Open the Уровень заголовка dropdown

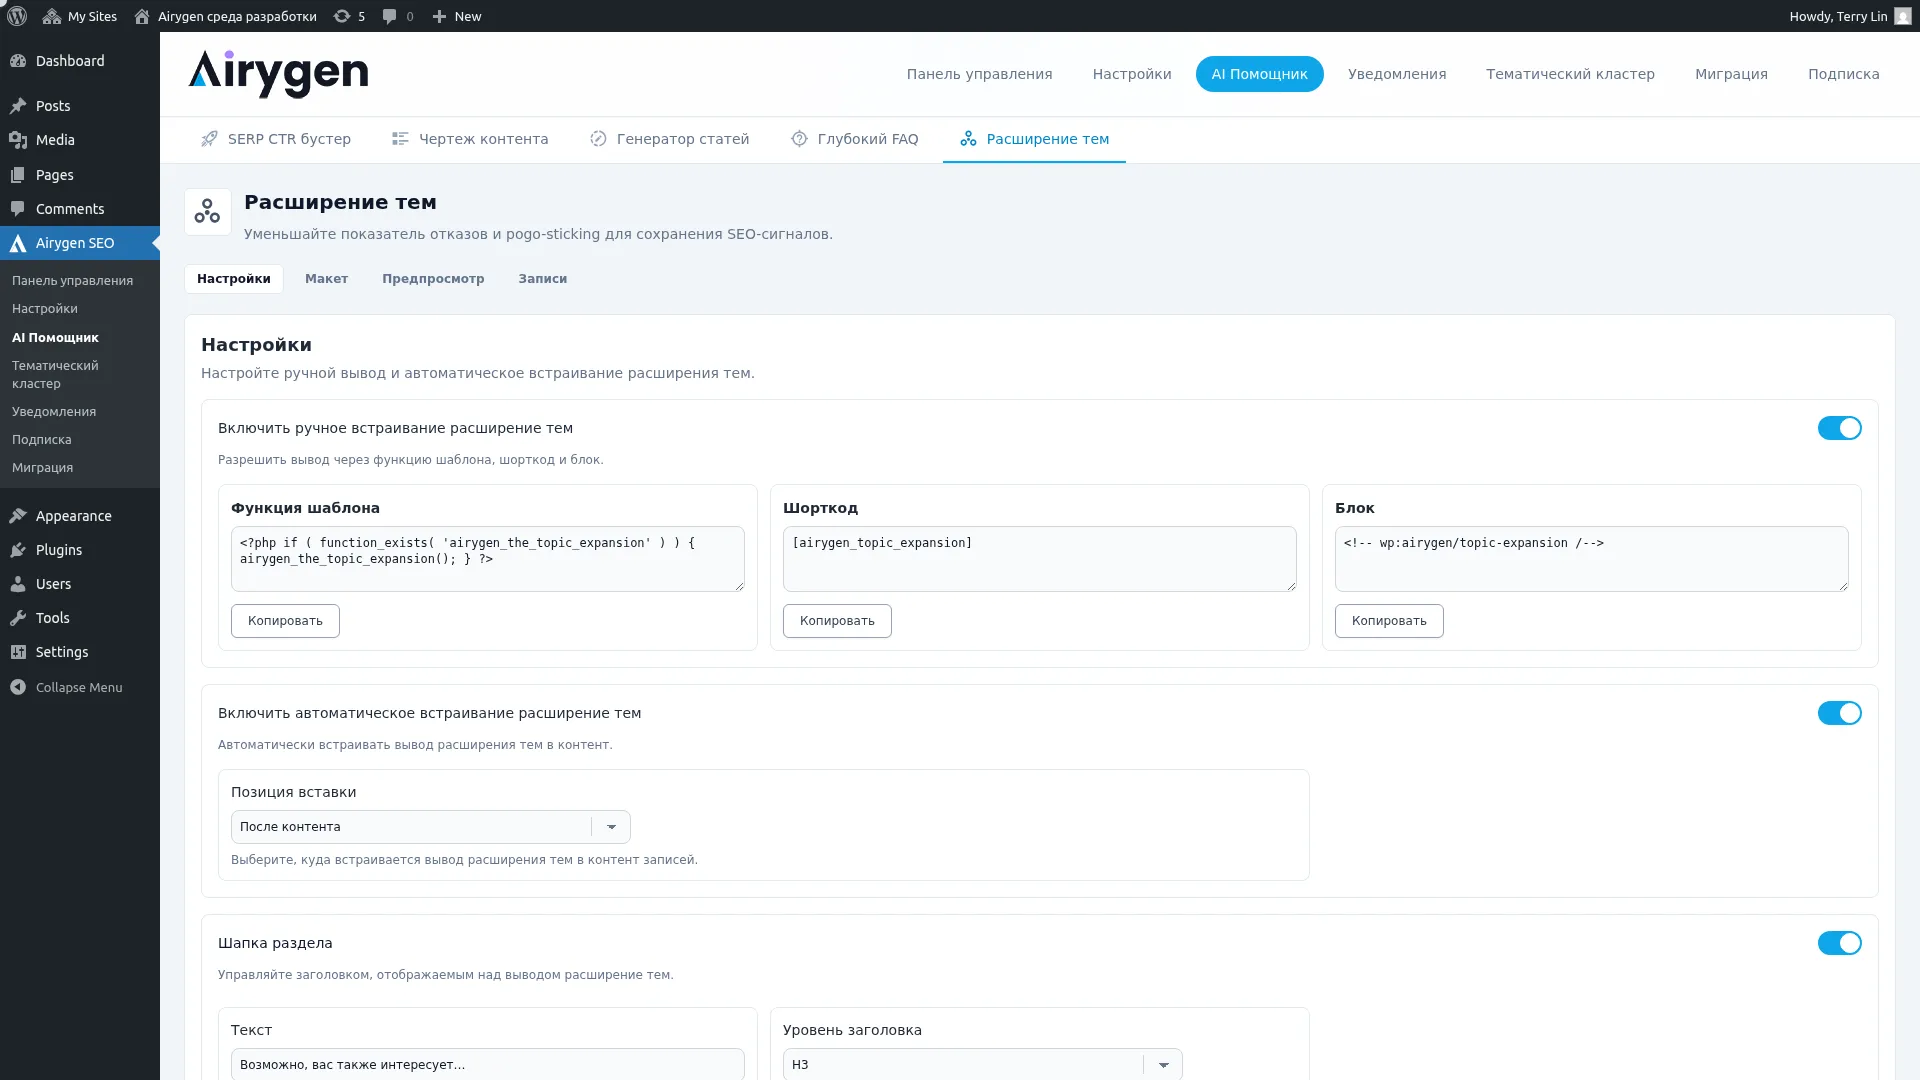[x=982, y=1064]
